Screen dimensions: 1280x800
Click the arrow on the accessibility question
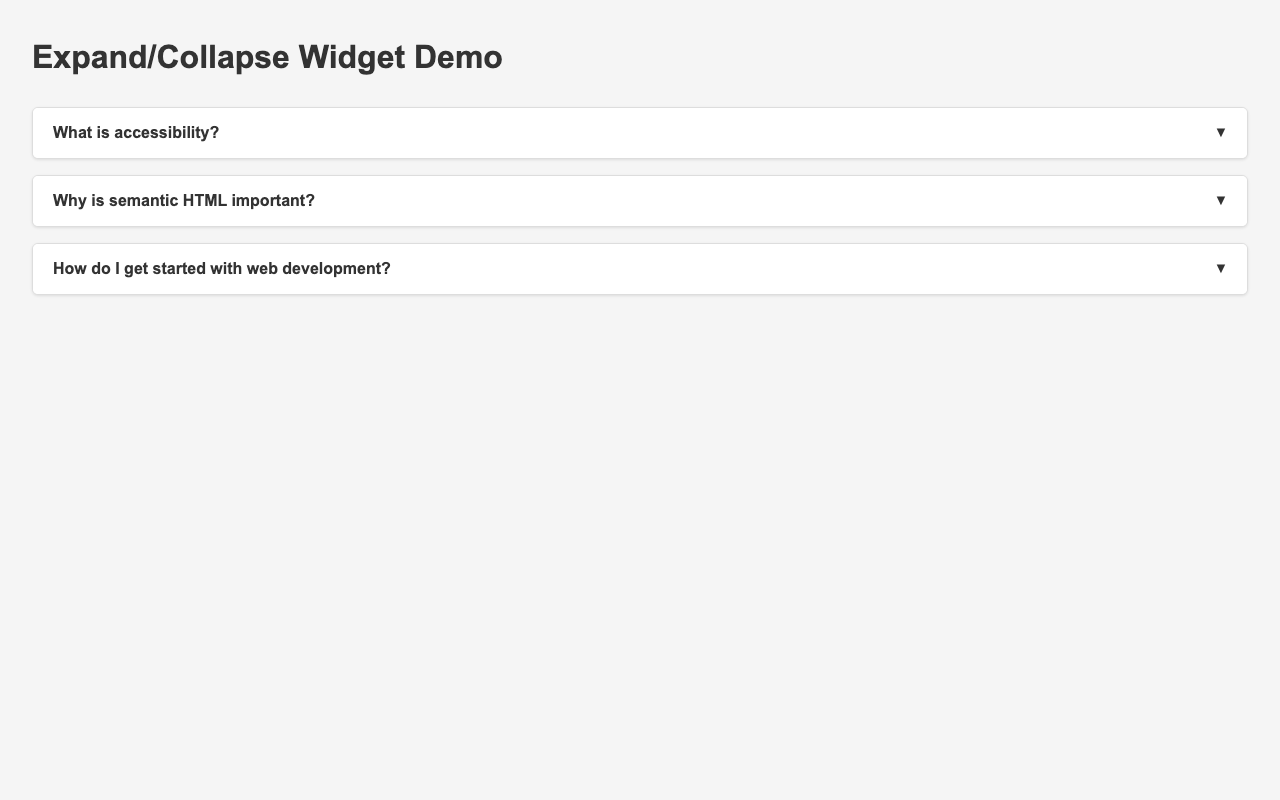tap(1220, 131)
